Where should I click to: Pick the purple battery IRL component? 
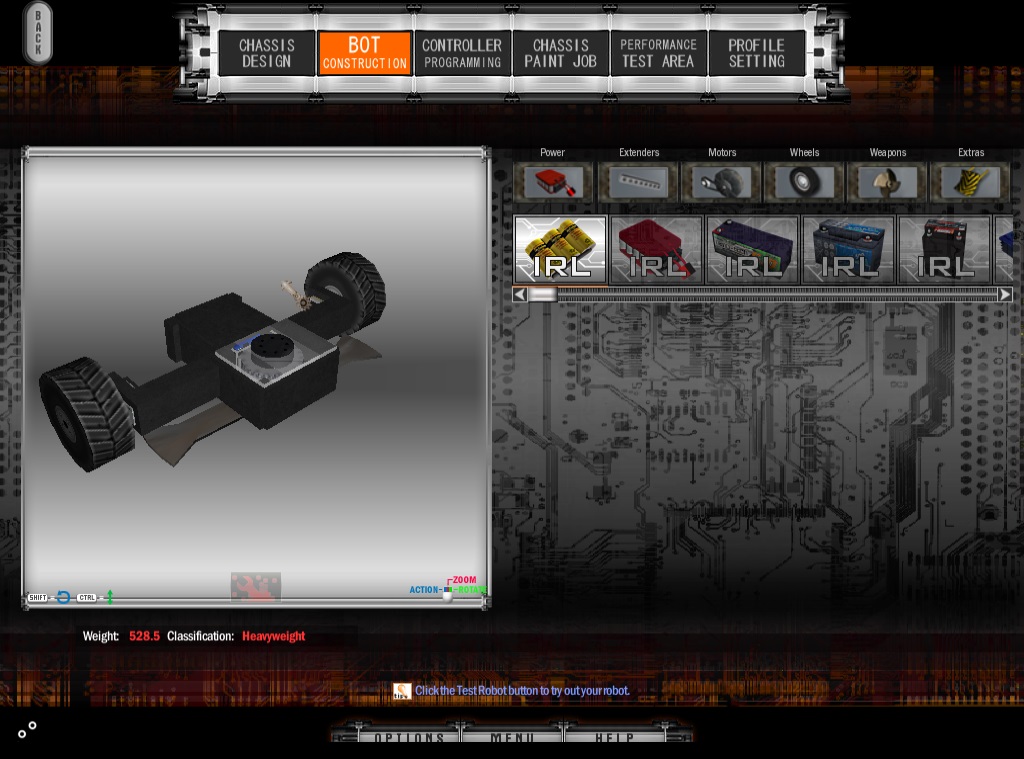tap(752, 250)
